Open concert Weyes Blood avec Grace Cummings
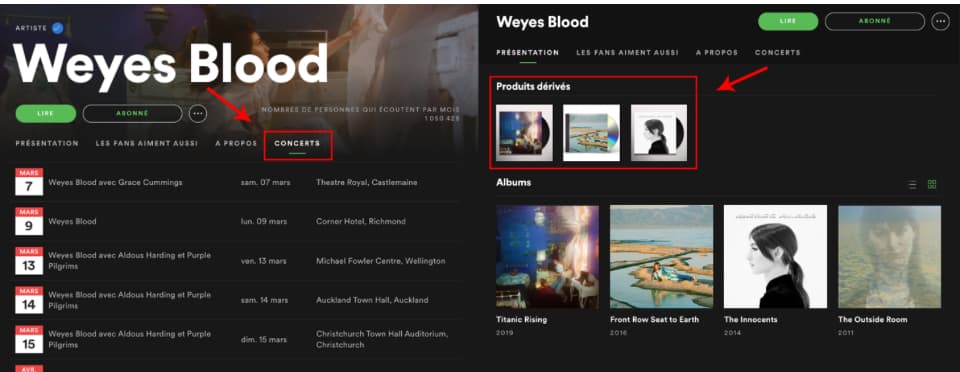Screen dimensions: 960x372 click(x=115, y=182)
